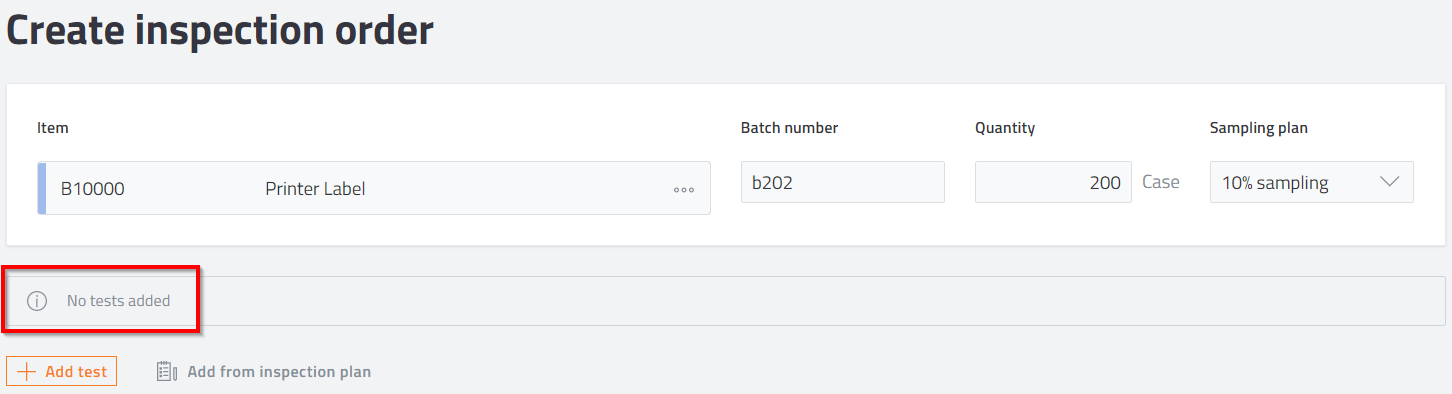Click the No tests added message
1452x394 pixels.
(x=118, y=301)
